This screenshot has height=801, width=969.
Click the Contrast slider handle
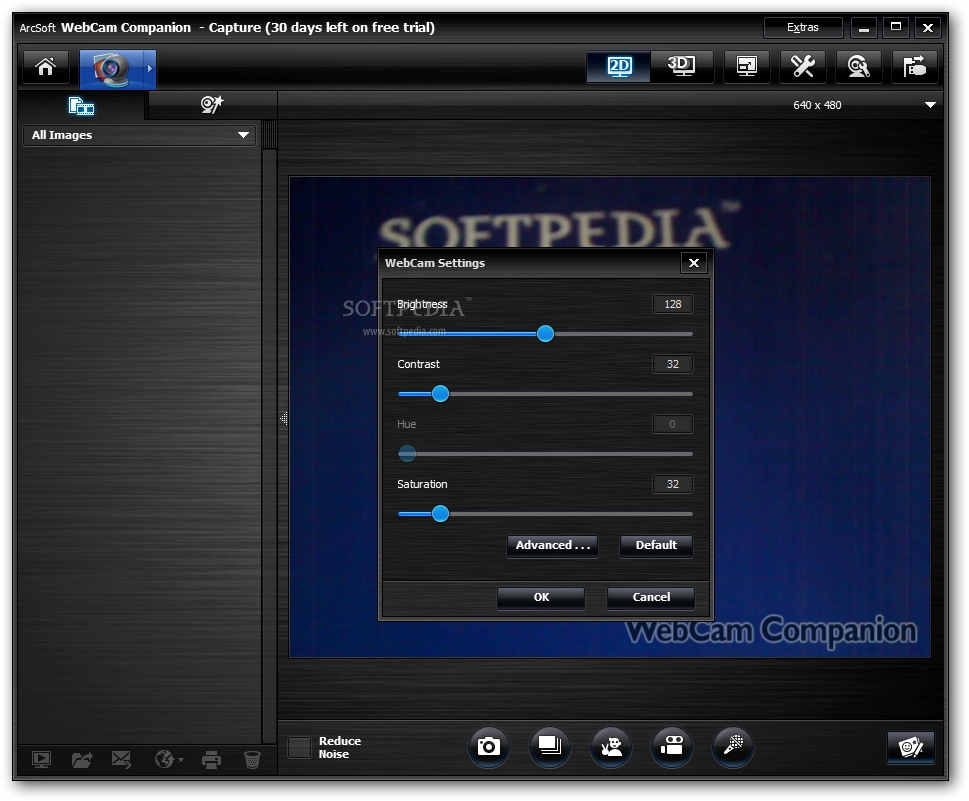[440, 394]
